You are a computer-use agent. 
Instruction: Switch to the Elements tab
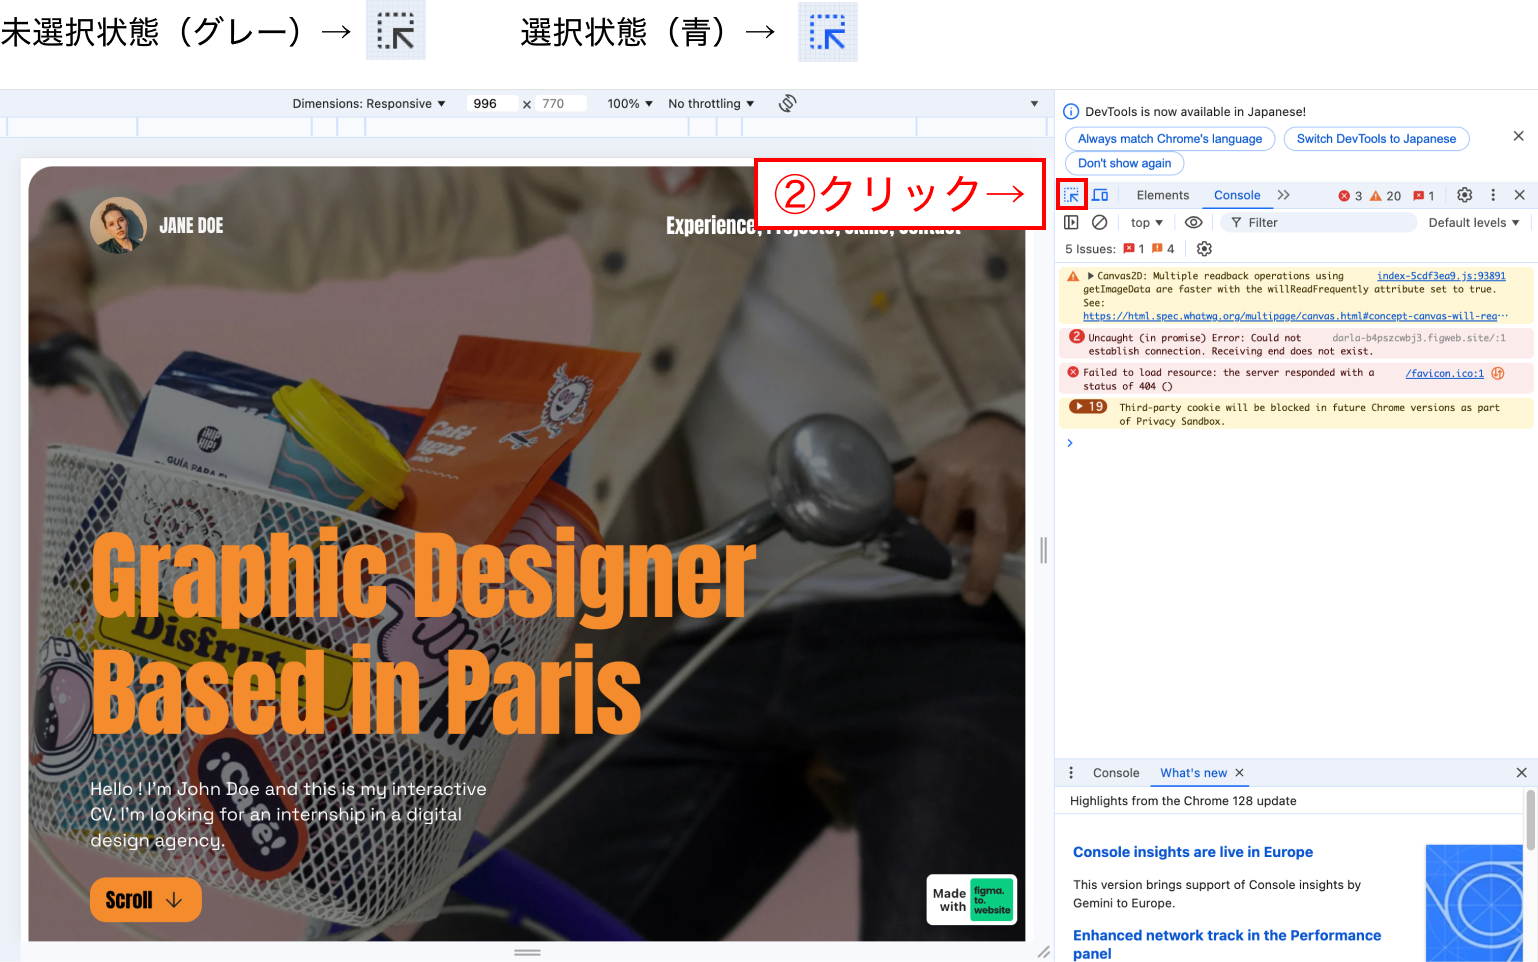1162,195
